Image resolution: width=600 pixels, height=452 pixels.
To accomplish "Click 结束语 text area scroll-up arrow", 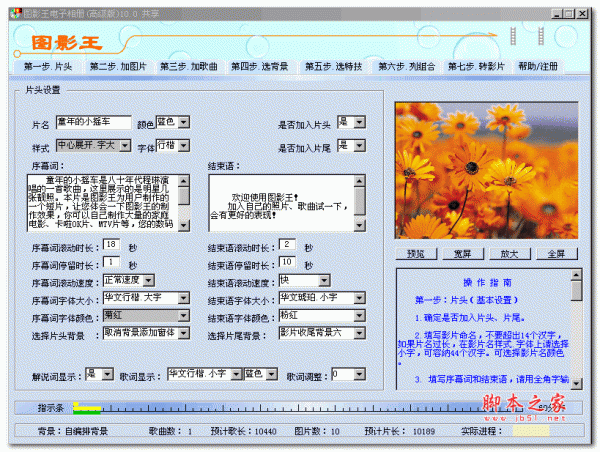I will [360, 181].
